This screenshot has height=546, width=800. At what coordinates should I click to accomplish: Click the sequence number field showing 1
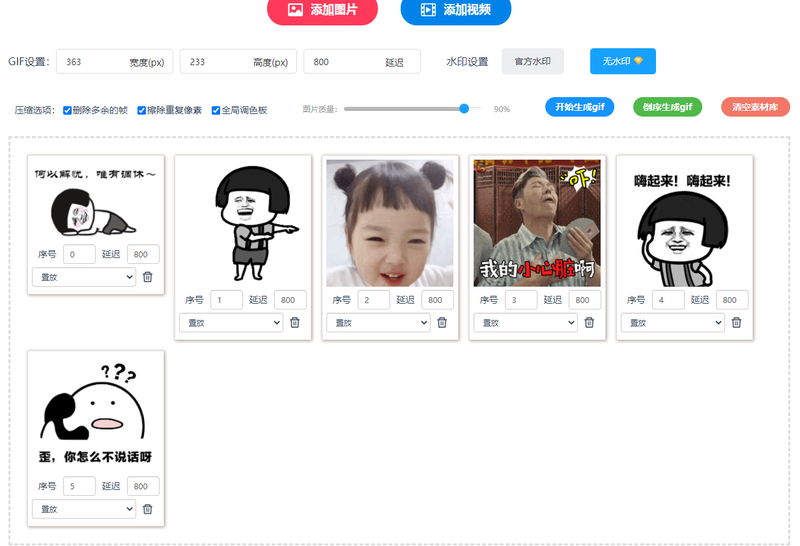(227, 300)
